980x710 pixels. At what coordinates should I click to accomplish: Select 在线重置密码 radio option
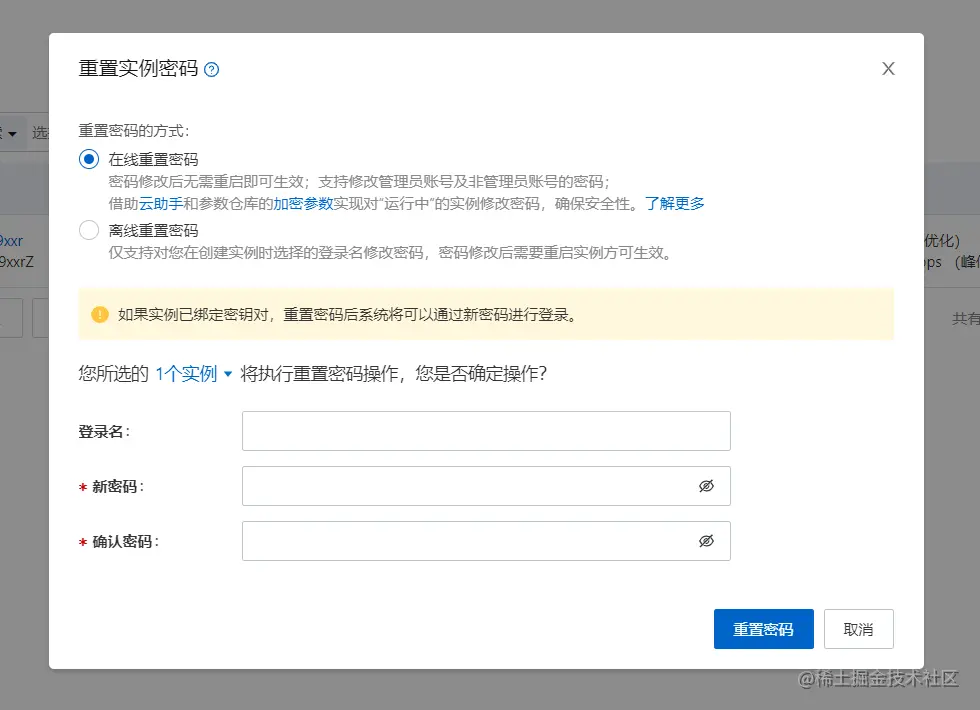(x=89, y=159)
